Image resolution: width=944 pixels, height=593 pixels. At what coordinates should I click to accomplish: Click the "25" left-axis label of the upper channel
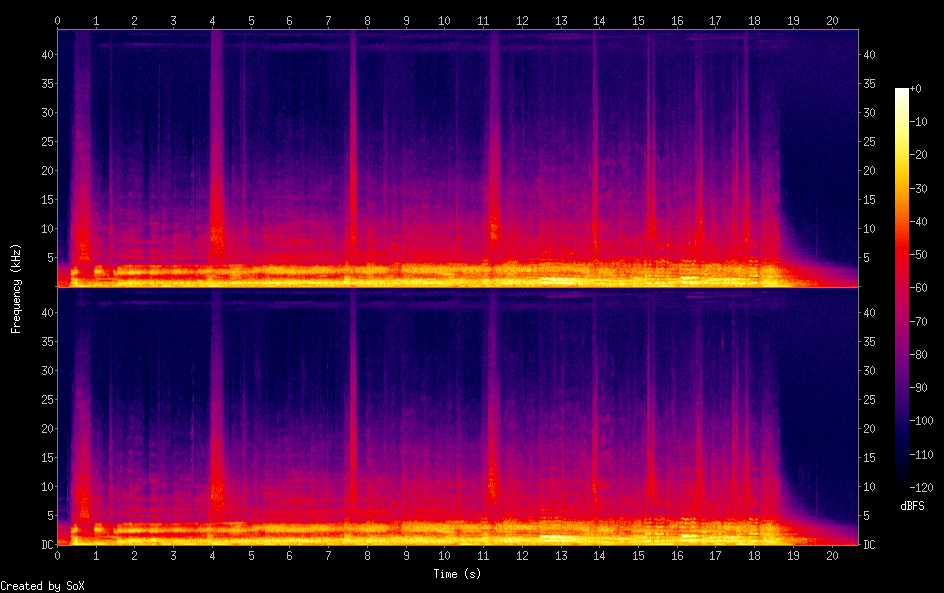pos(48,141)
